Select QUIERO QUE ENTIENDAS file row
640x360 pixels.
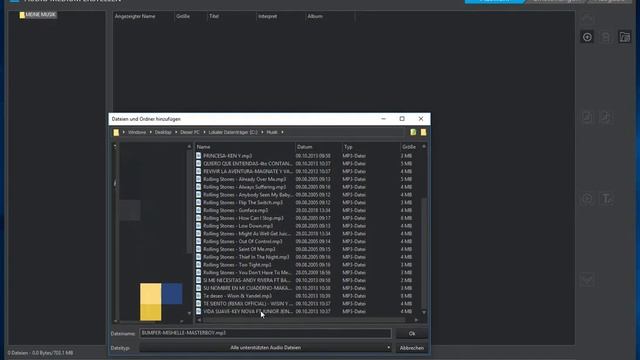click(x=307, y=164)
